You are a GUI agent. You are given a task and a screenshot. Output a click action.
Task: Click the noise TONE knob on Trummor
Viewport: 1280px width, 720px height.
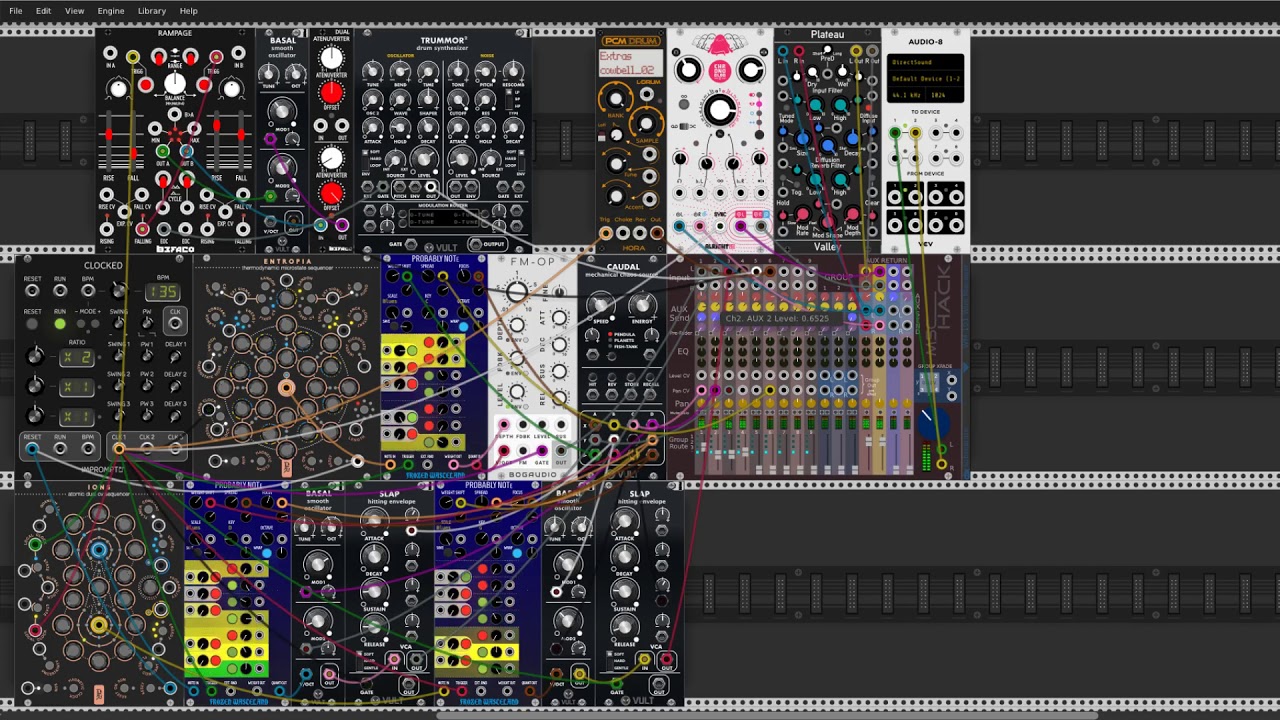[x=458, y=72]
